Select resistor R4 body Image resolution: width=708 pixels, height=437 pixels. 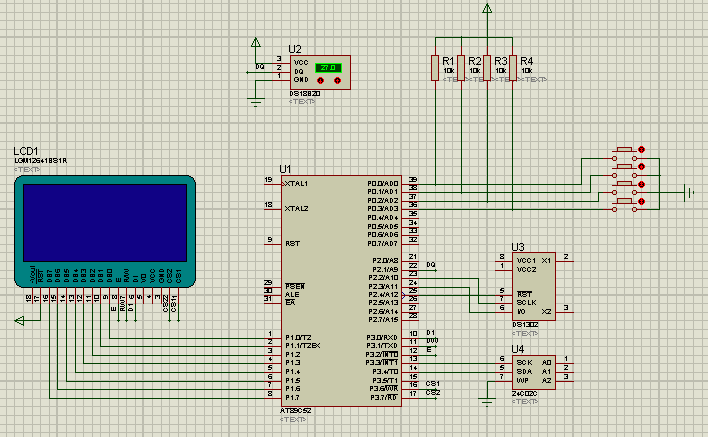click(x=513, y=68)
